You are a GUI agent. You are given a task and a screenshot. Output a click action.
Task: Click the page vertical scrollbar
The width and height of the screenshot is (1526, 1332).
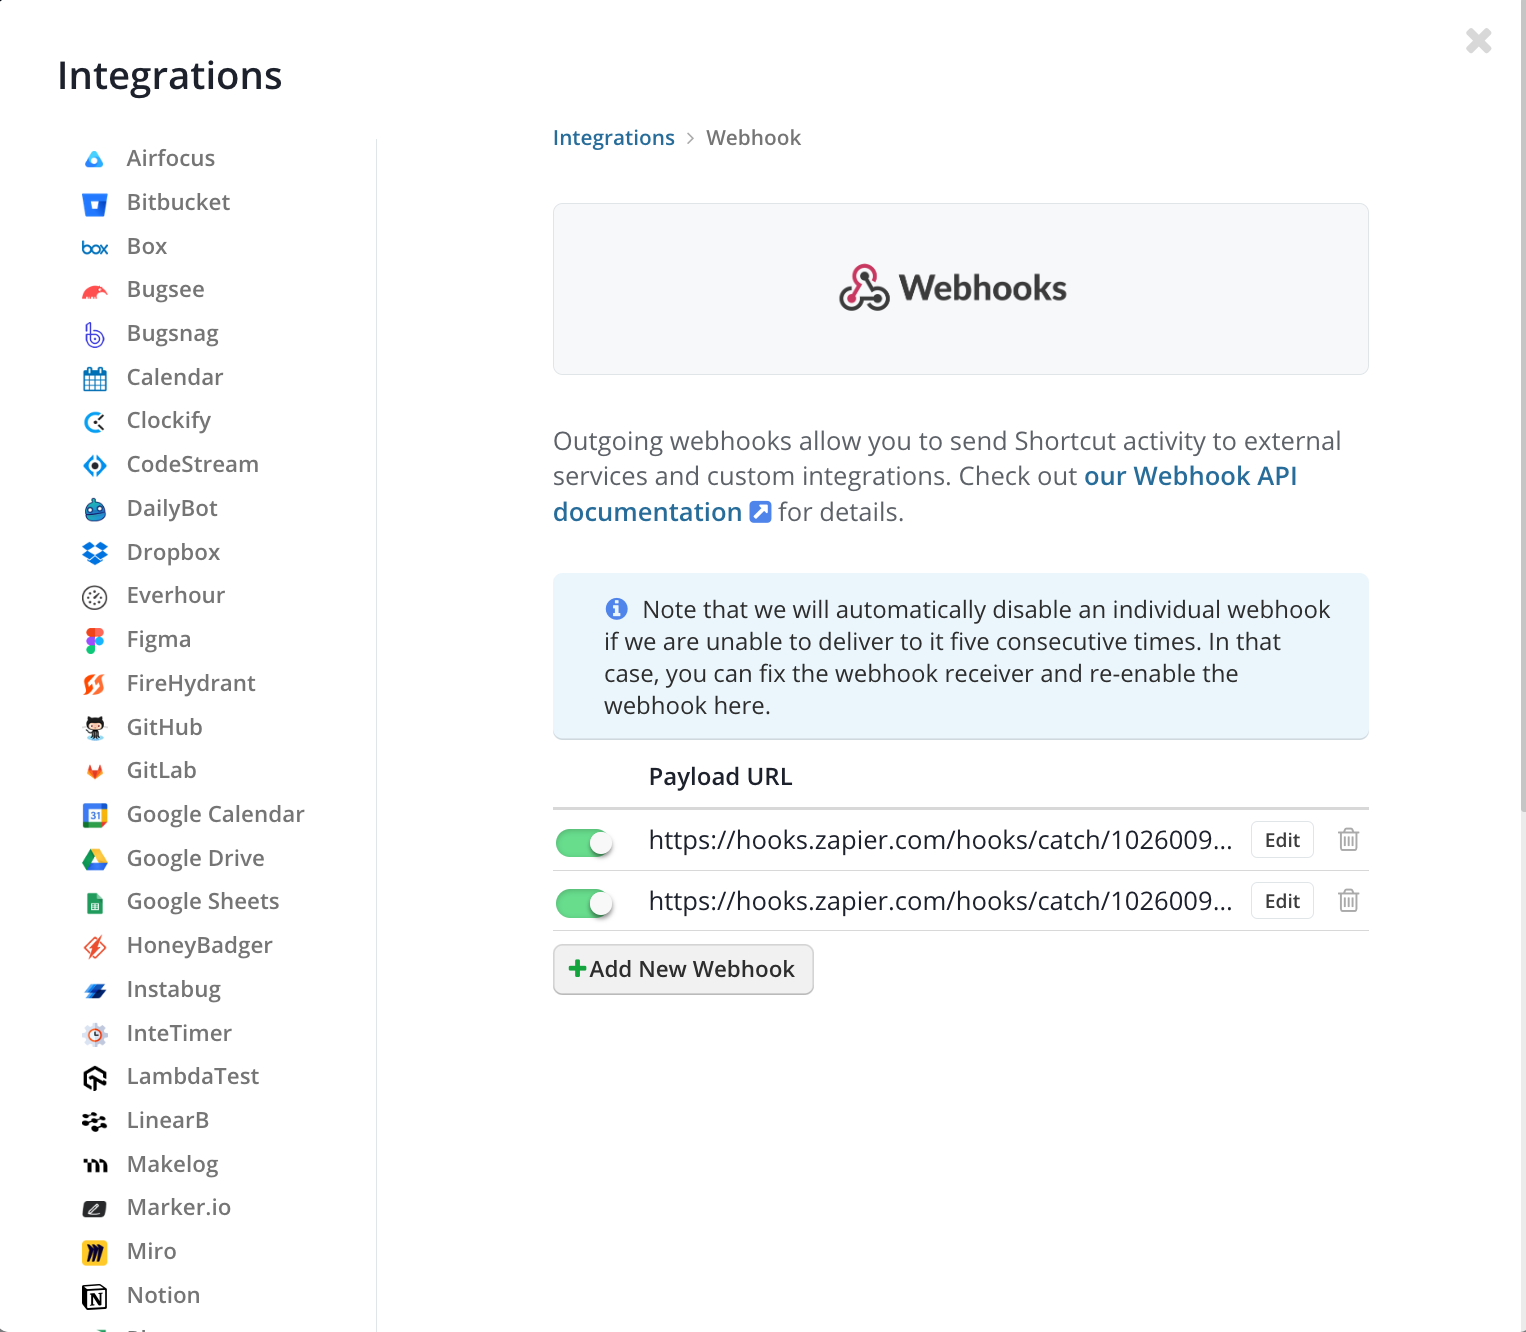(1522, 405)
